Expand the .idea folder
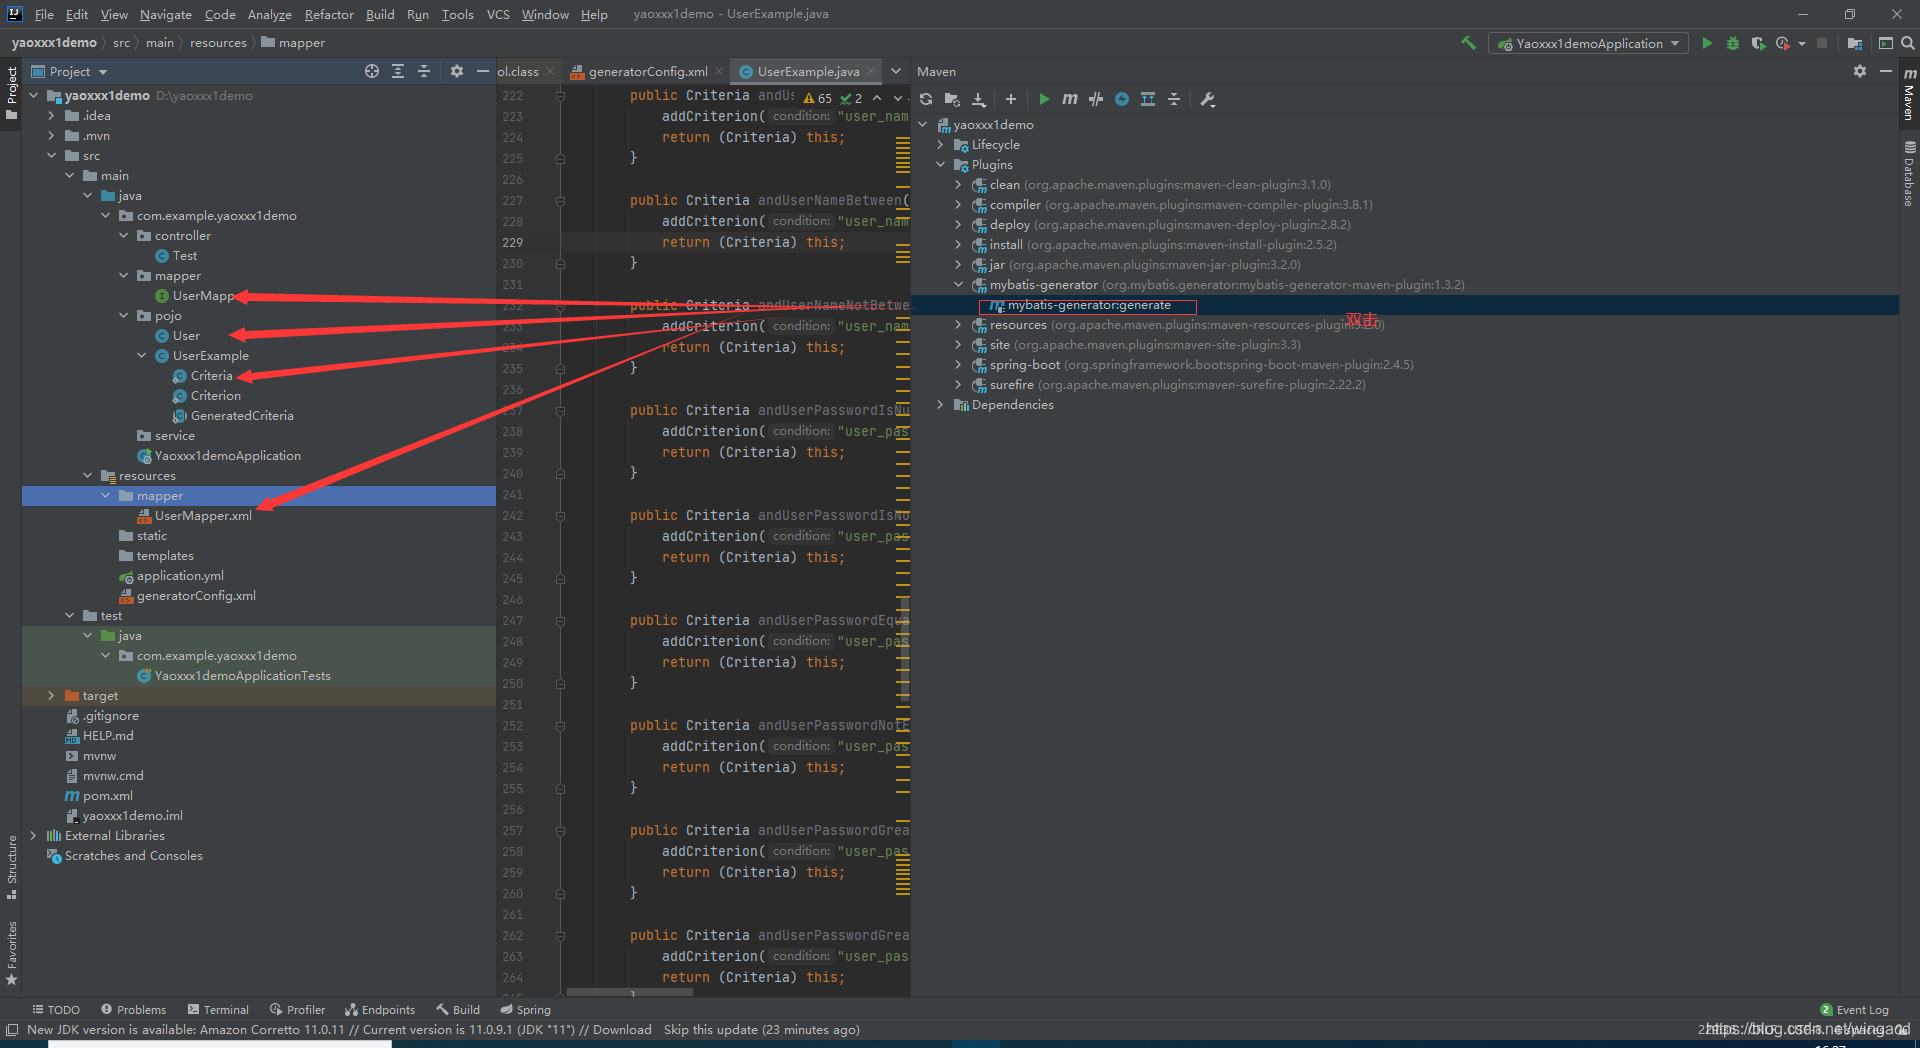The width and height of the screenshot is (1920, 1048). pos(51,116)
